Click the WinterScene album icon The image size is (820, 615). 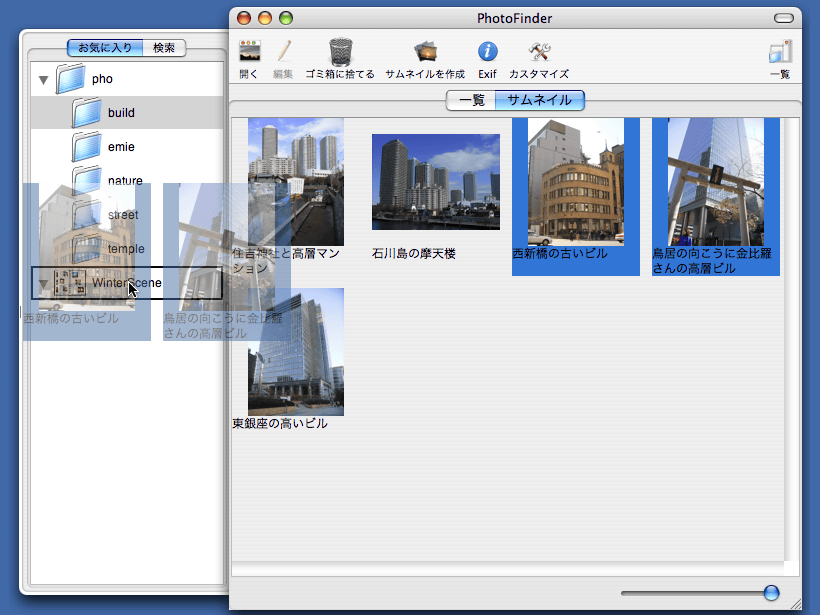coord(70,283)
